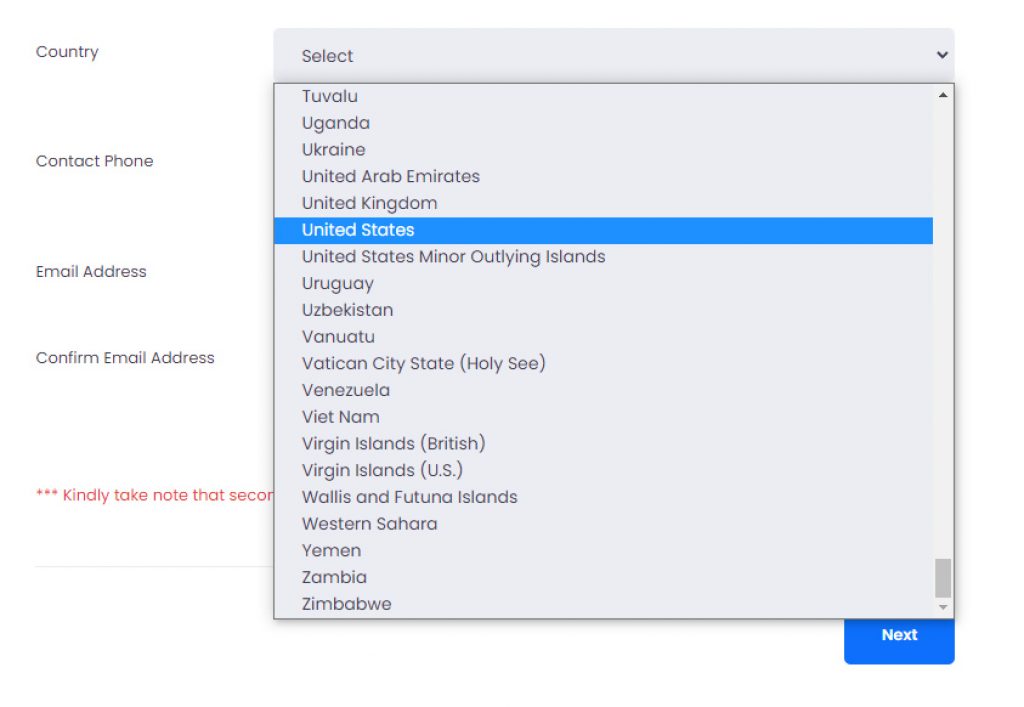Pick Viet Nam from the options

[x=341, y=417]
